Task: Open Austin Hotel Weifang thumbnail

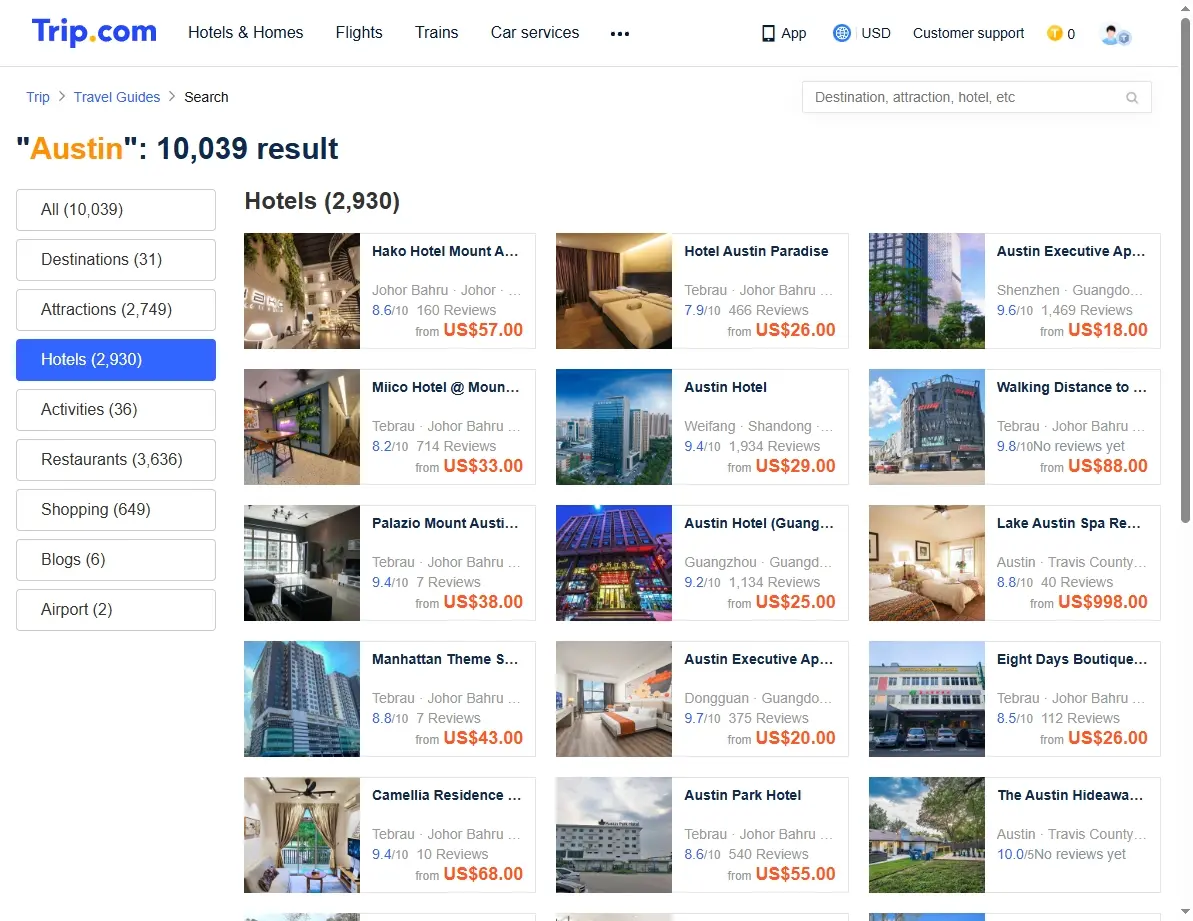Action: [x=614, y=427]
